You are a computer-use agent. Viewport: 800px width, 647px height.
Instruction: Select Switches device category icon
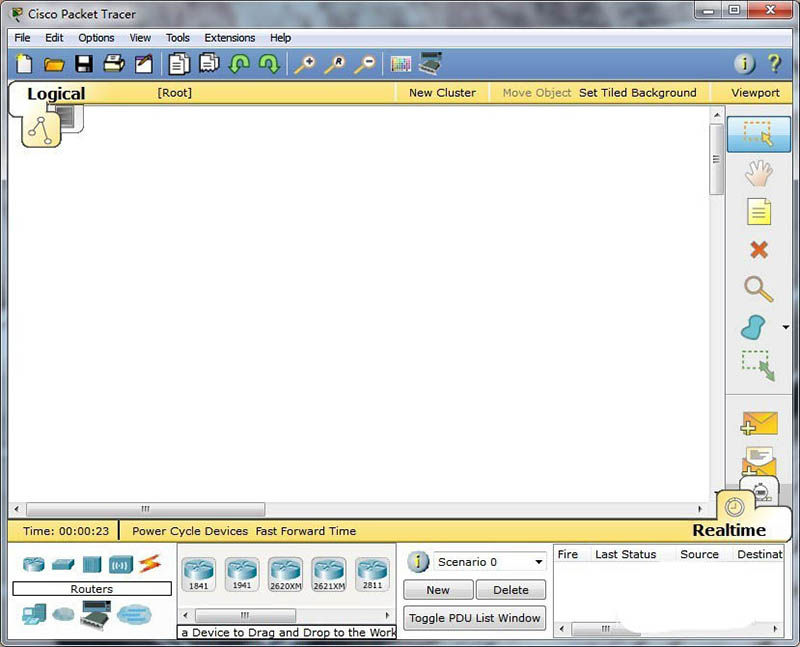(x=63, y=564)
